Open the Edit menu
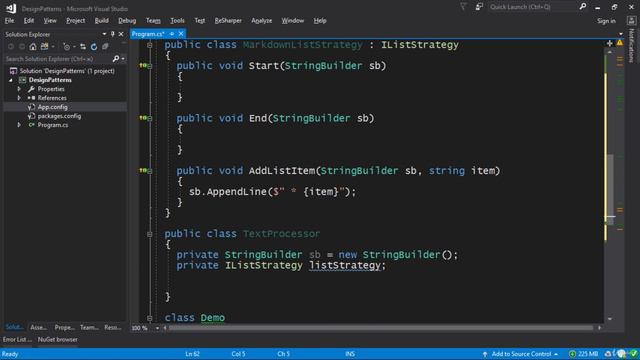The image size is (640, 360). click(29, 20)
